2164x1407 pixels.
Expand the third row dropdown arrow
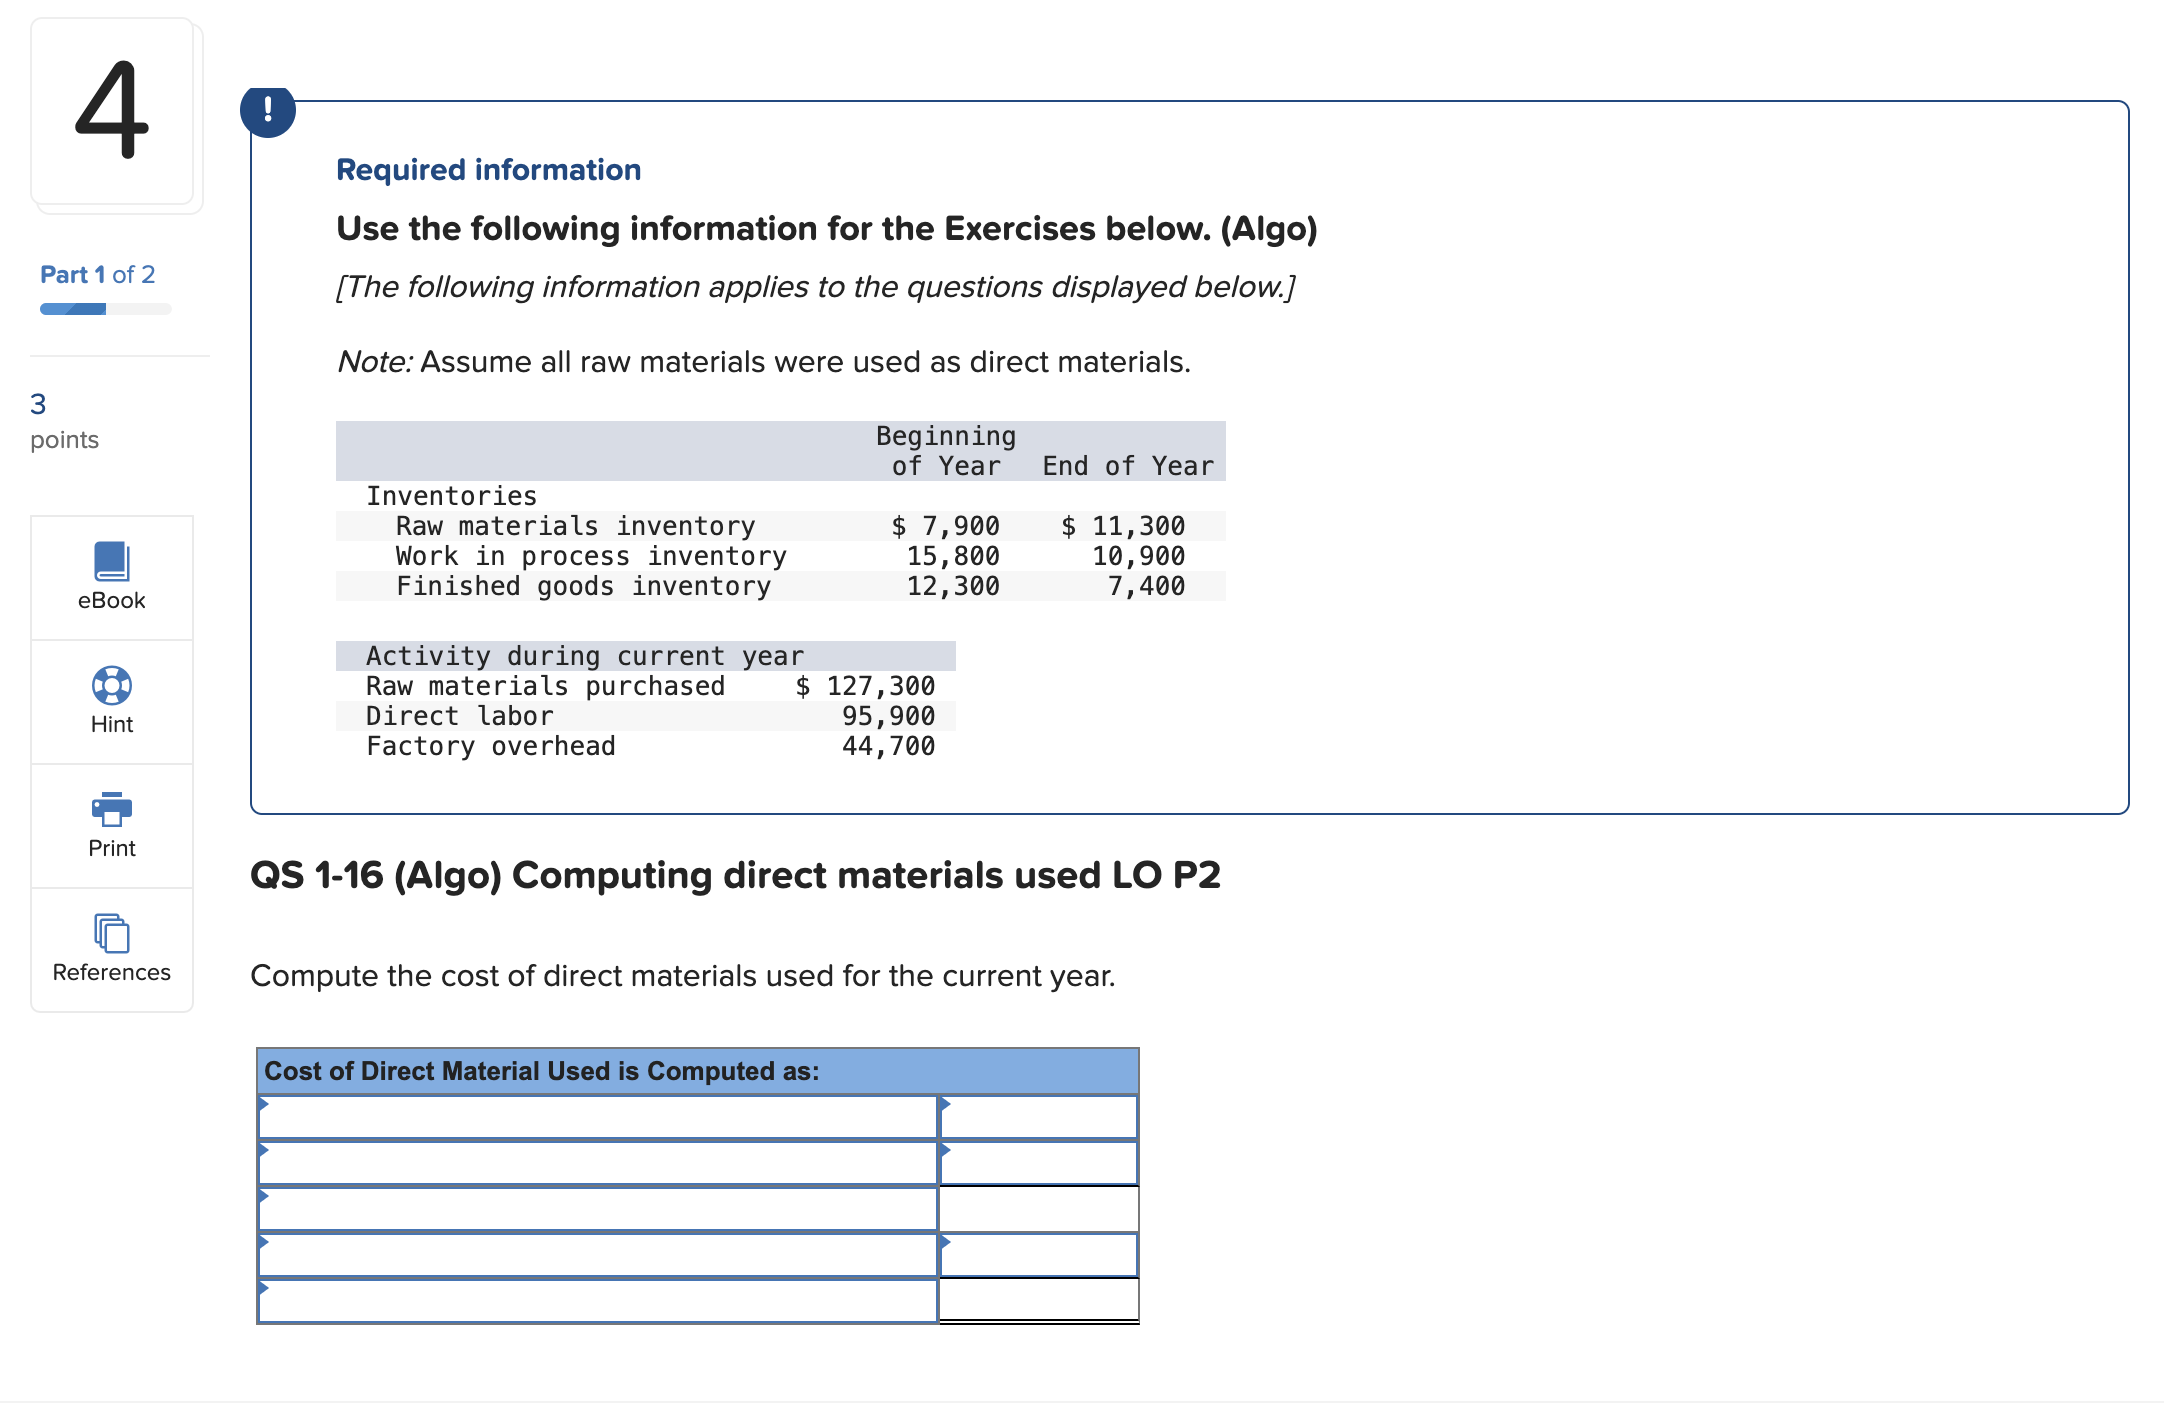(263, 1197)
